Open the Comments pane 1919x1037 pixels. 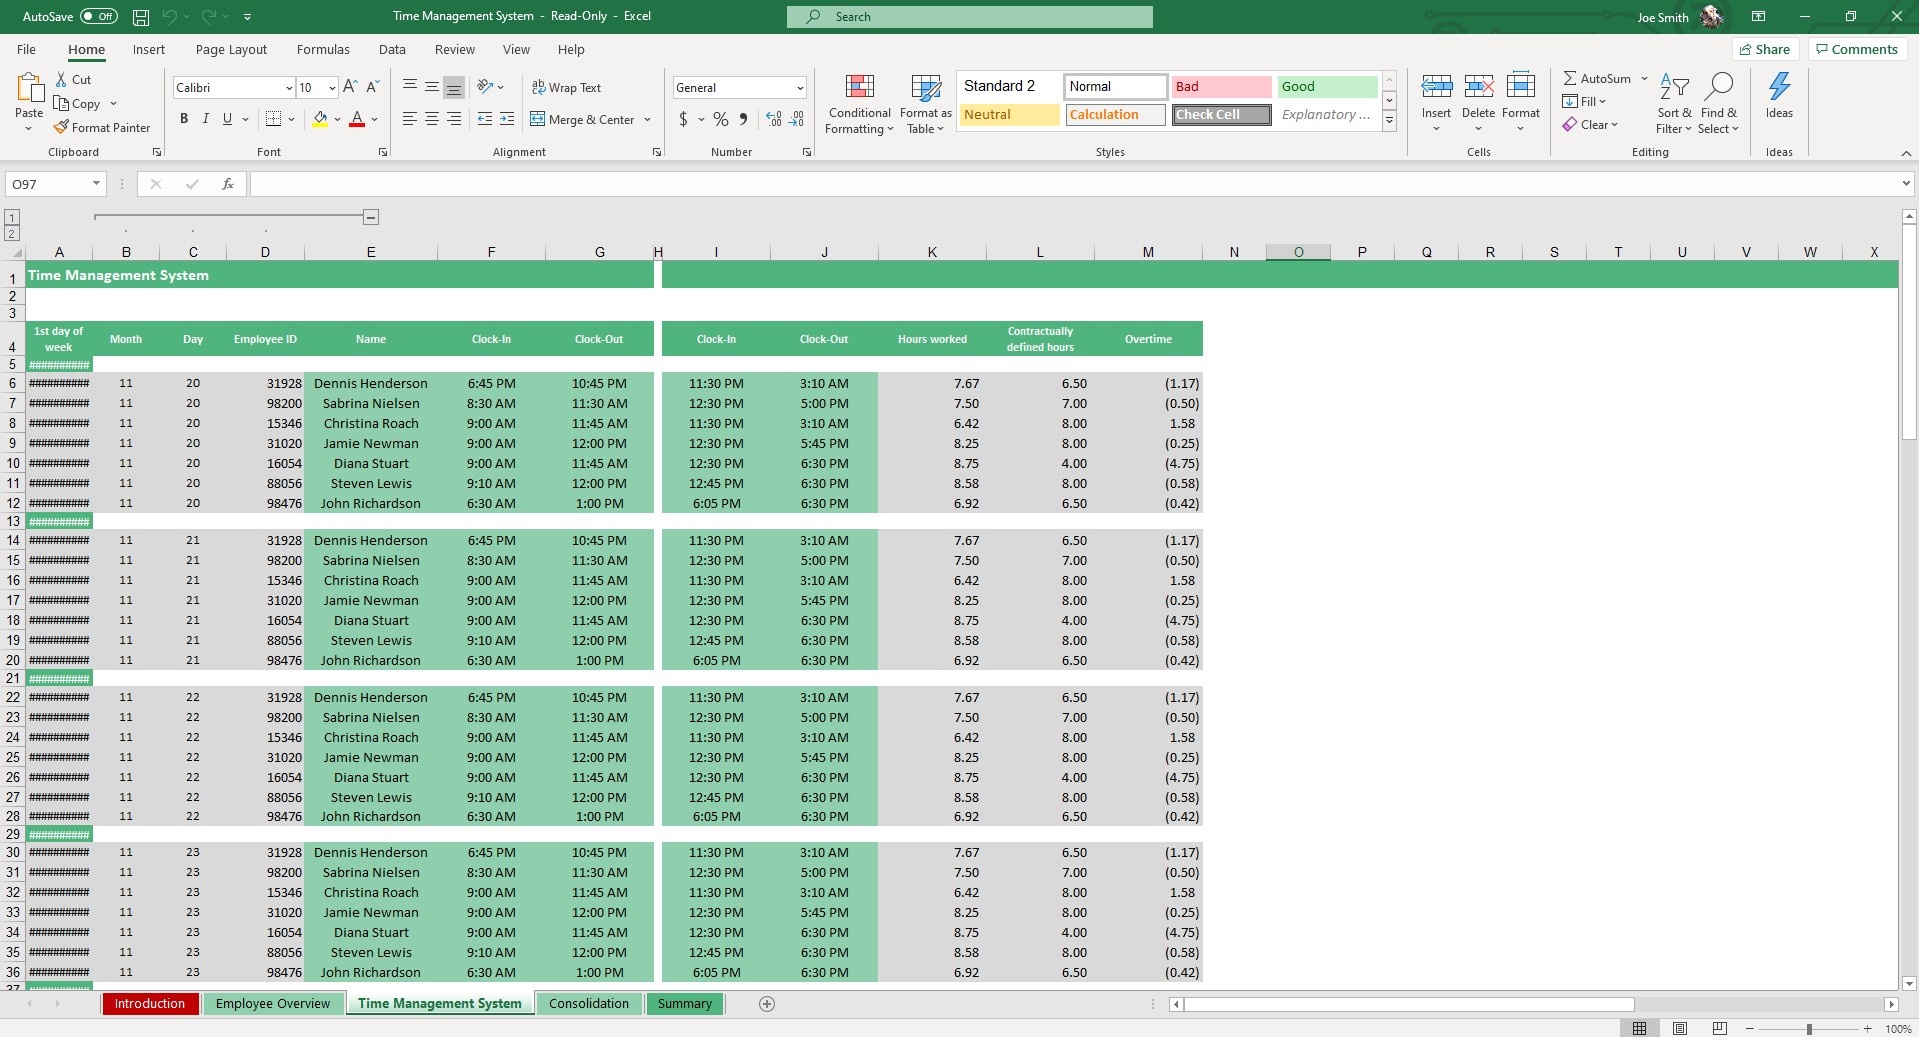pyautogui.click(x=1856, y=49)
